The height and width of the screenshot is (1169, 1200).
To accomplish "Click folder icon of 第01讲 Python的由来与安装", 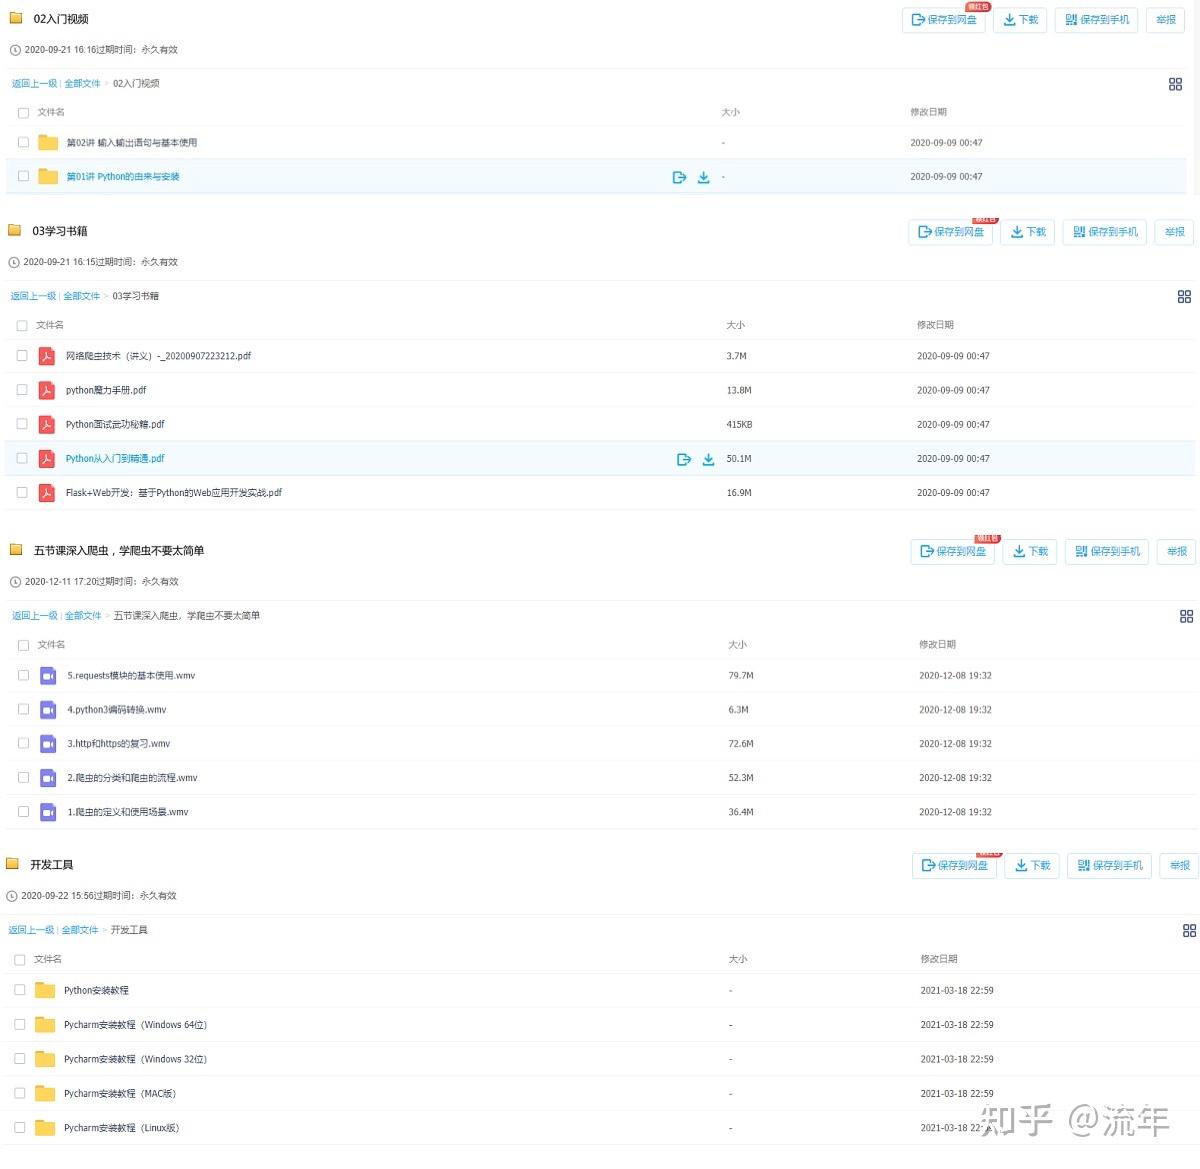I will click(x=48, y=177).
